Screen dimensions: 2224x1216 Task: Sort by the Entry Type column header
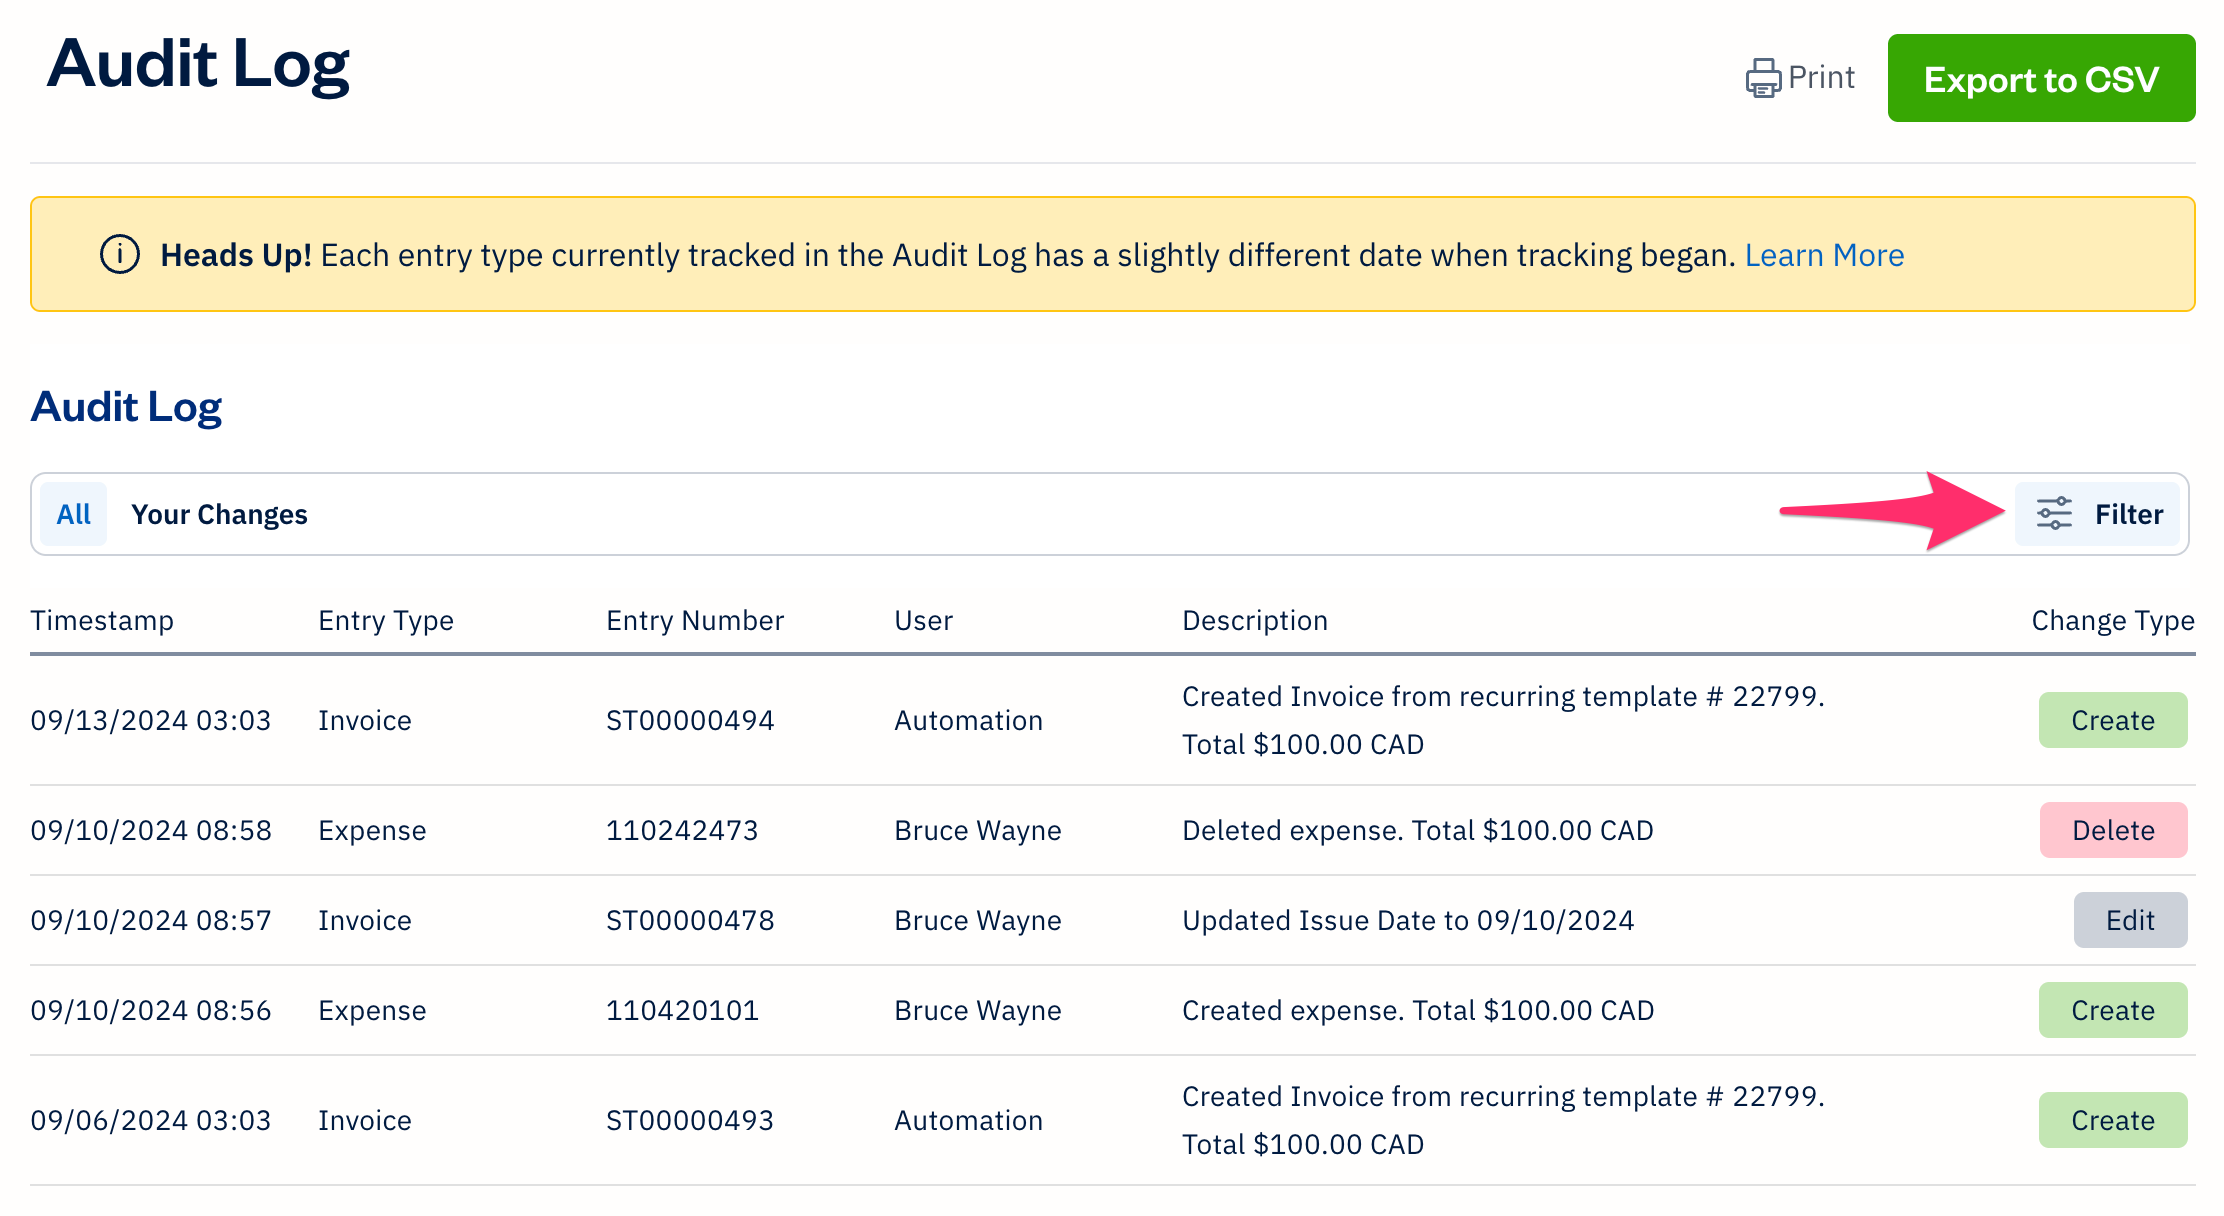385,620
